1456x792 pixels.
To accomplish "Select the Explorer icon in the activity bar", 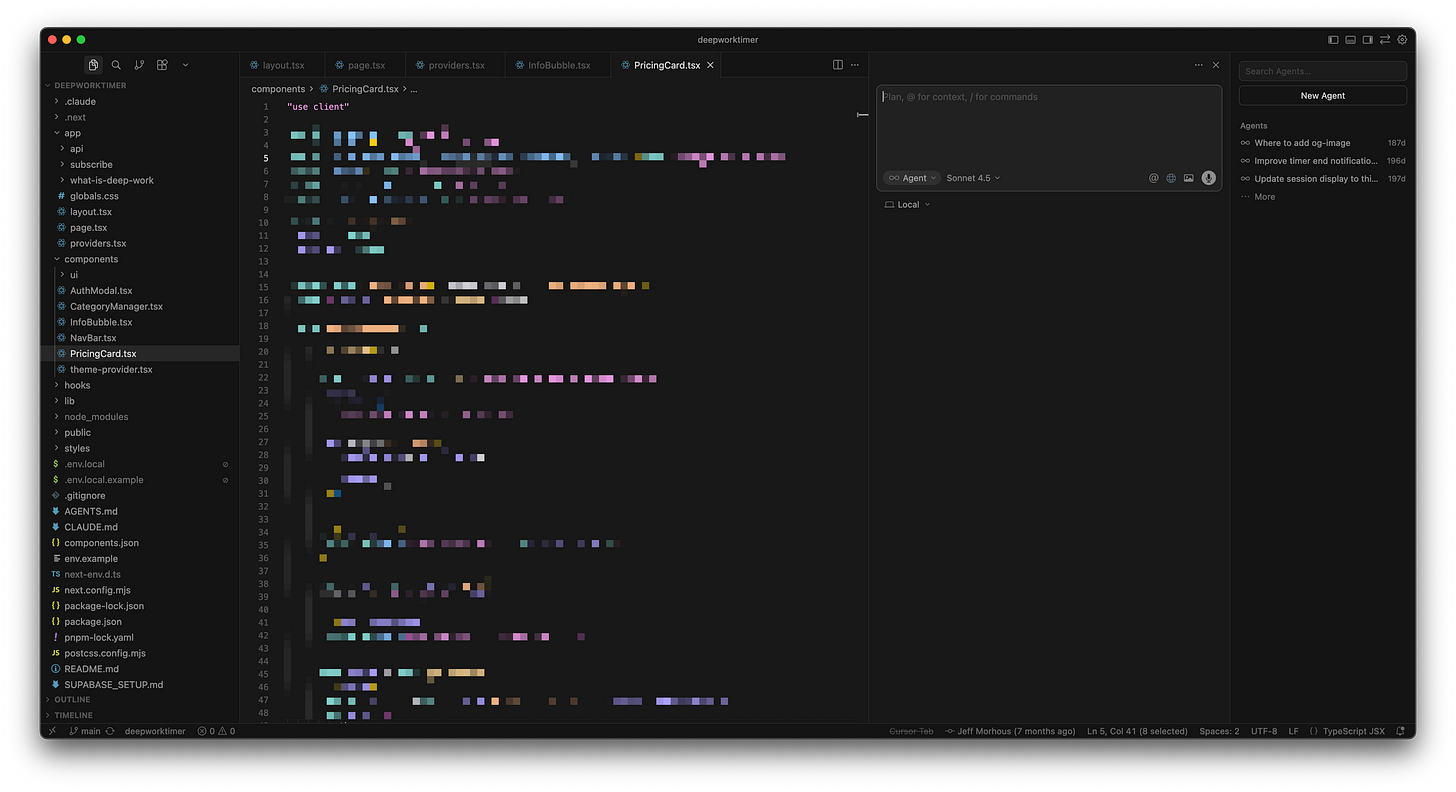I will click(92, 64).
